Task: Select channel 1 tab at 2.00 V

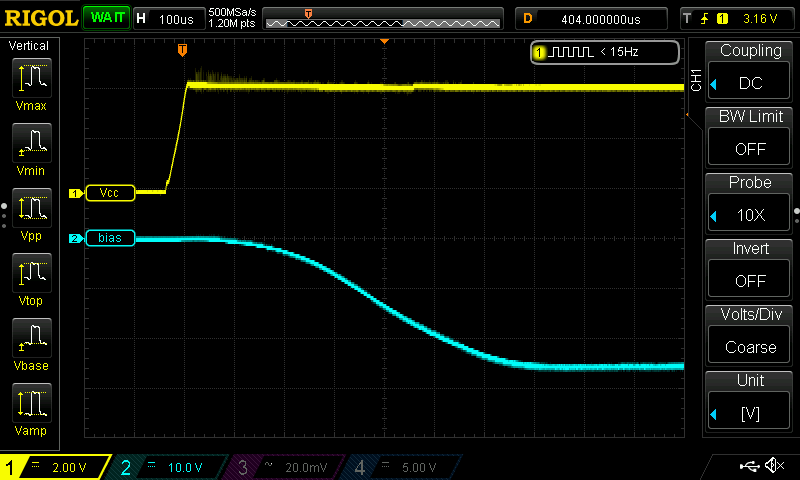Action: 55,467
